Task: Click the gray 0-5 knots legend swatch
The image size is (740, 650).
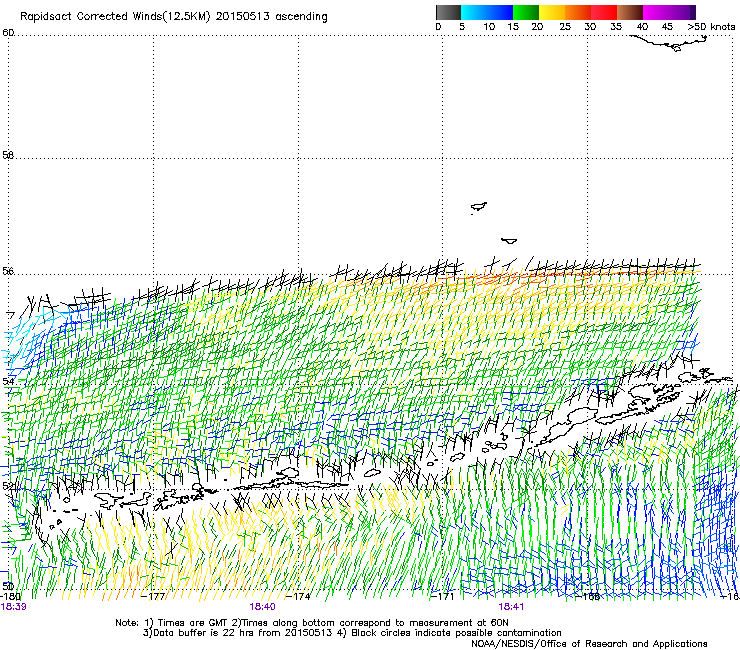Action: pyautogui.click(x=448, y=12)
